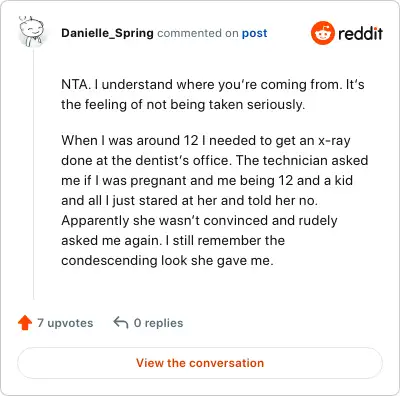The image size is (400, 396).
Task: Select the "7 upvotes" count label
Action: [65, 323]
